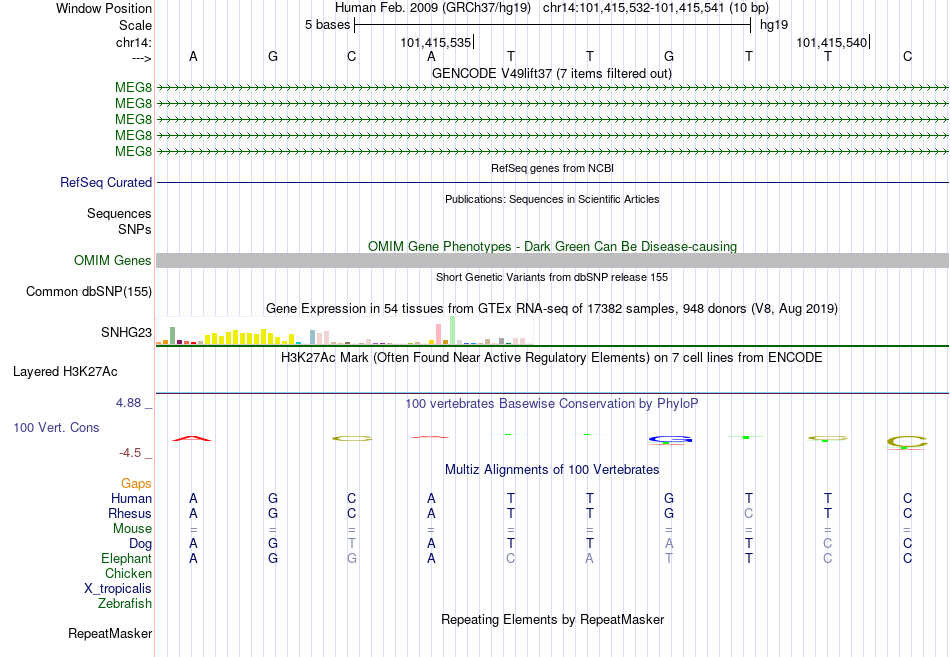Click the SNHG23 gene label
This screenshot has height=657, width=950.
coord(126,332)
